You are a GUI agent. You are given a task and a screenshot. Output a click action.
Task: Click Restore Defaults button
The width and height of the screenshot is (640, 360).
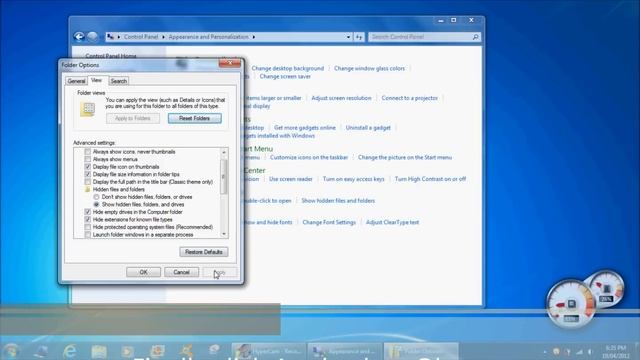pyautogui.click(x=204, y=252)
